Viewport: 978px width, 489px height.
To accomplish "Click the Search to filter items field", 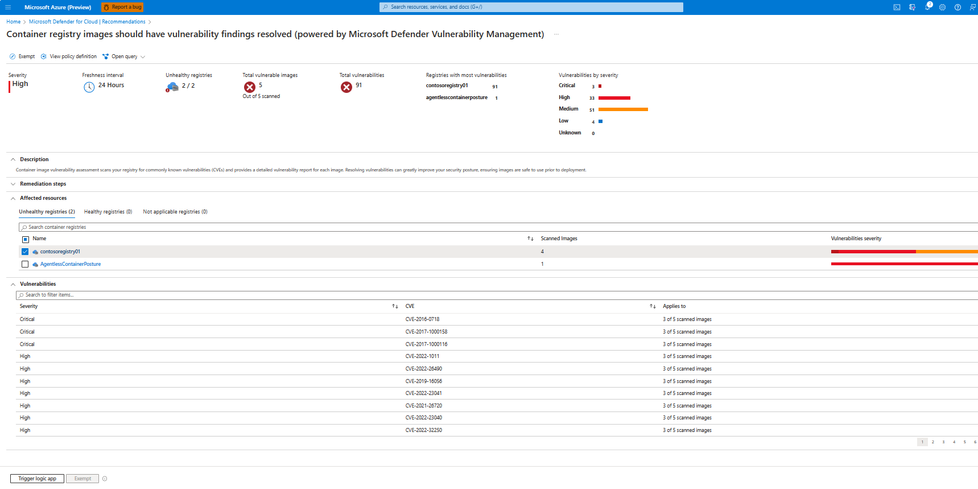I will (498, 294).
